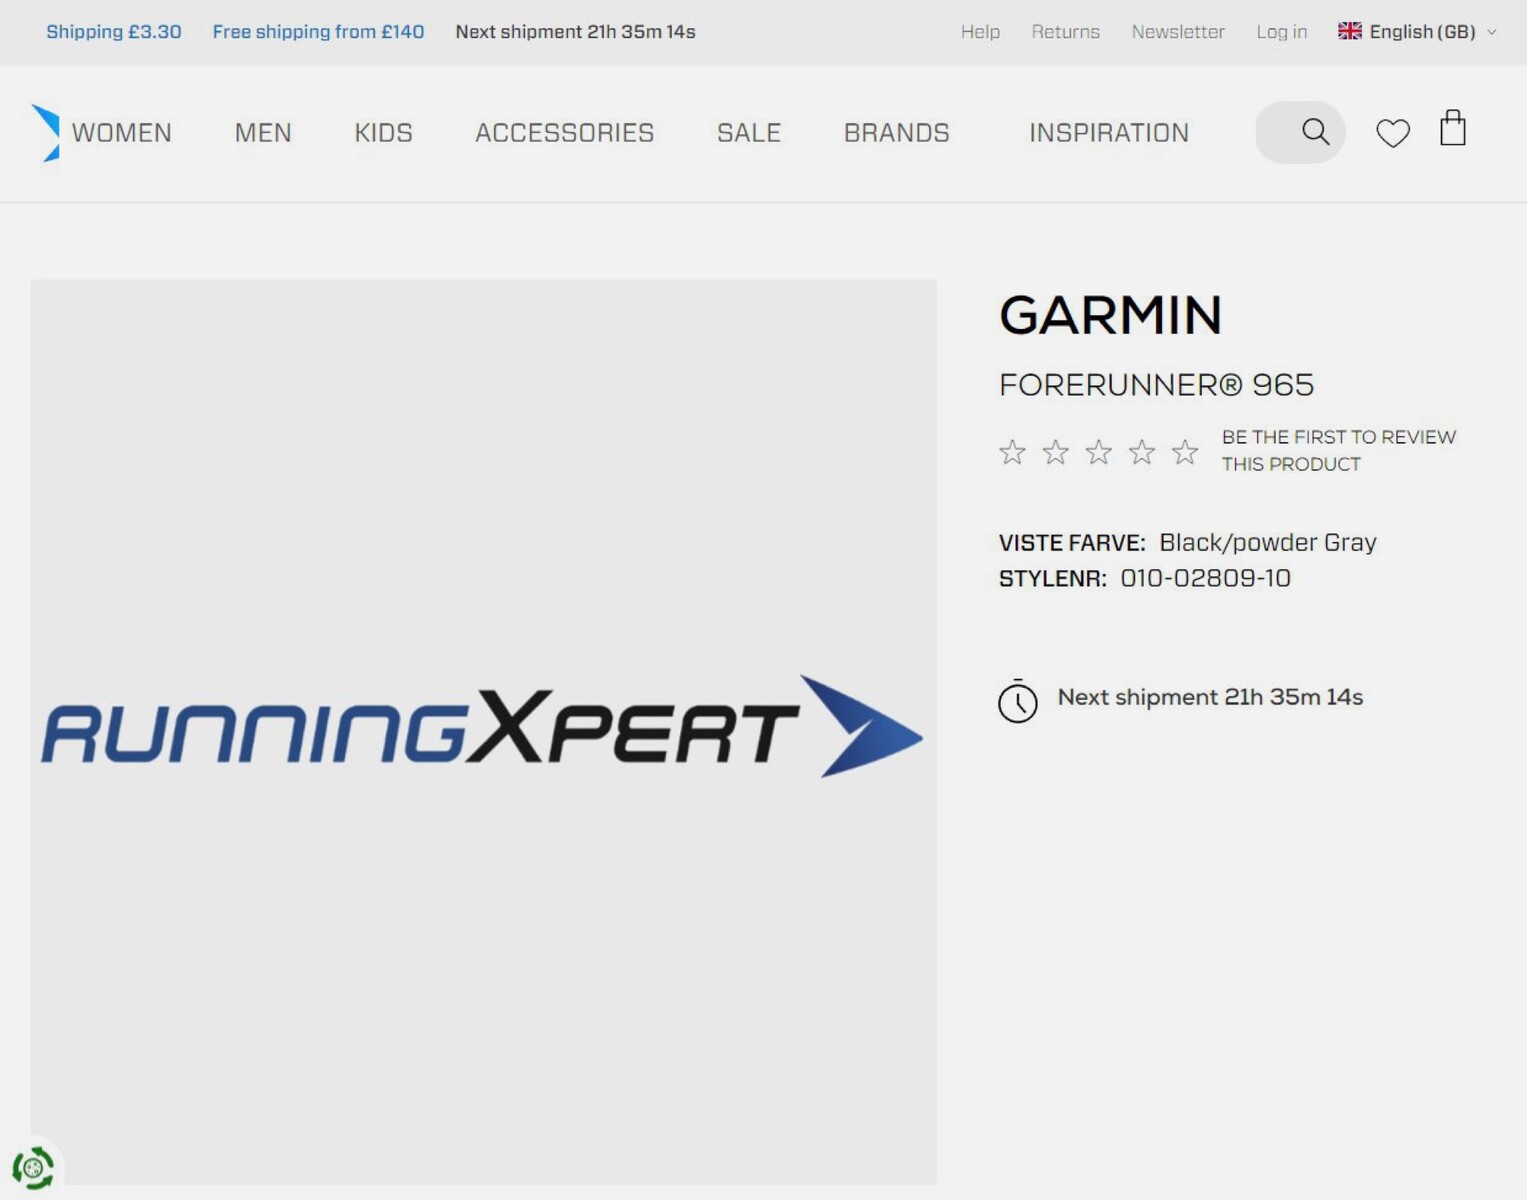
Task: Open the BRANDS menu
Action: [x=896, y=133]
